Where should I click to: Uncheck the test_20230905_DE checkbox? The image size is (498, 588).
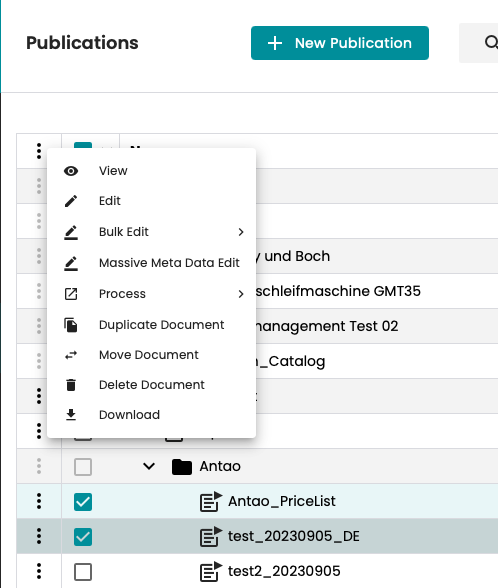pos(83,537)
